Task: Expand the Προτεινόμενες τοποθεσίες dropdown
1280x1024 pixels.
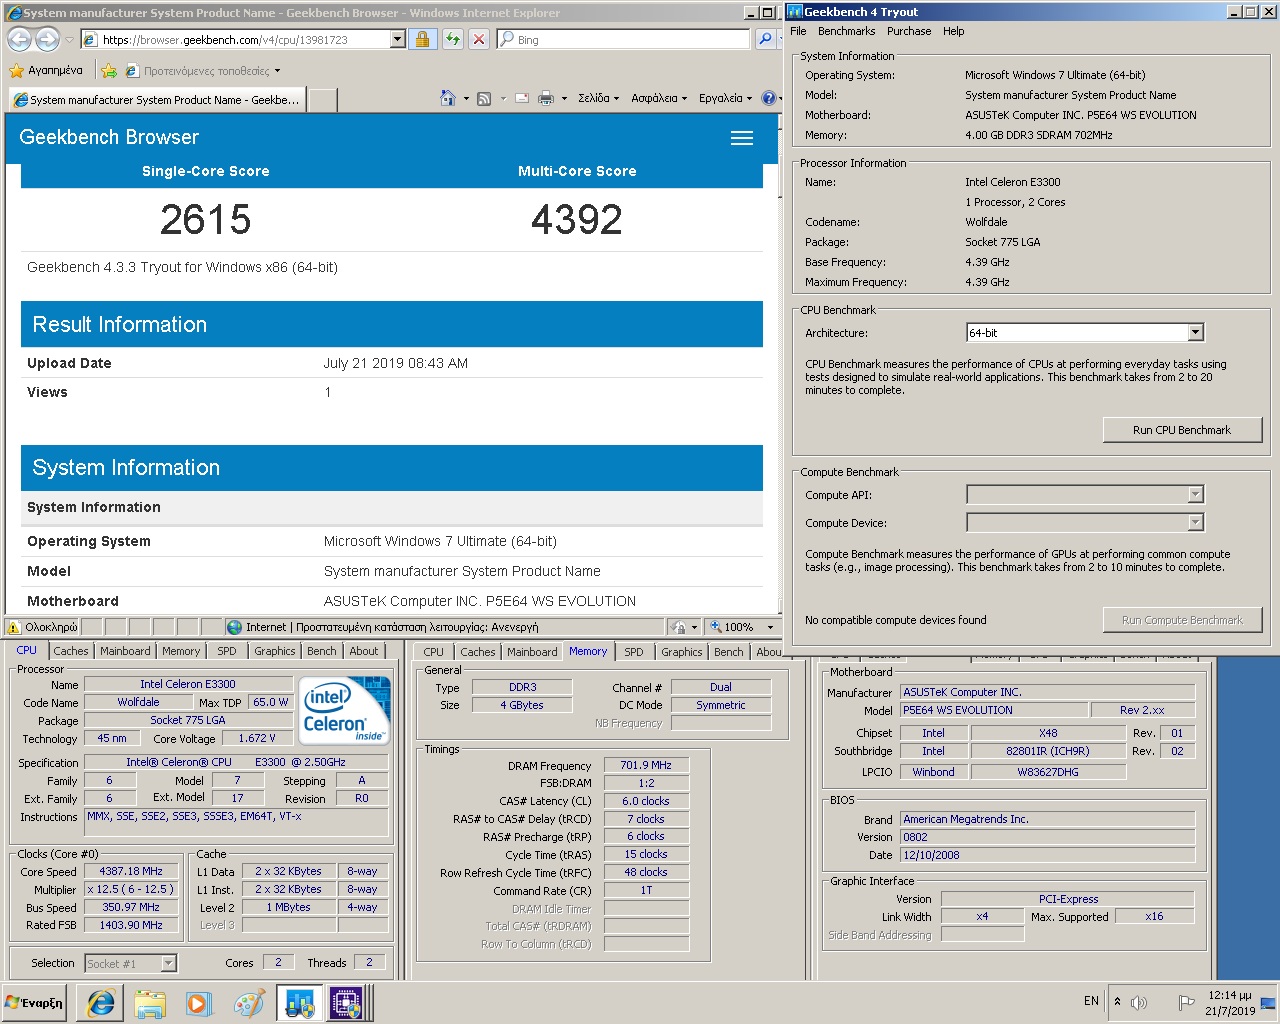Action: [x=277, y=71]
